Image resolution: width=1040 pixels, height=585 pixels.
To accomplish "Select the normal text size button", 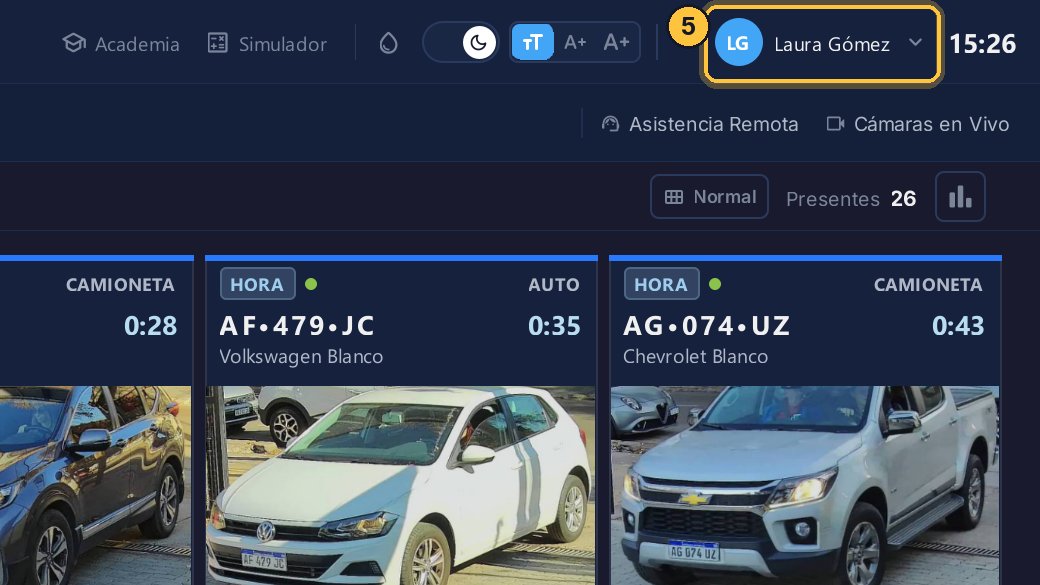I will click(533, 42).
